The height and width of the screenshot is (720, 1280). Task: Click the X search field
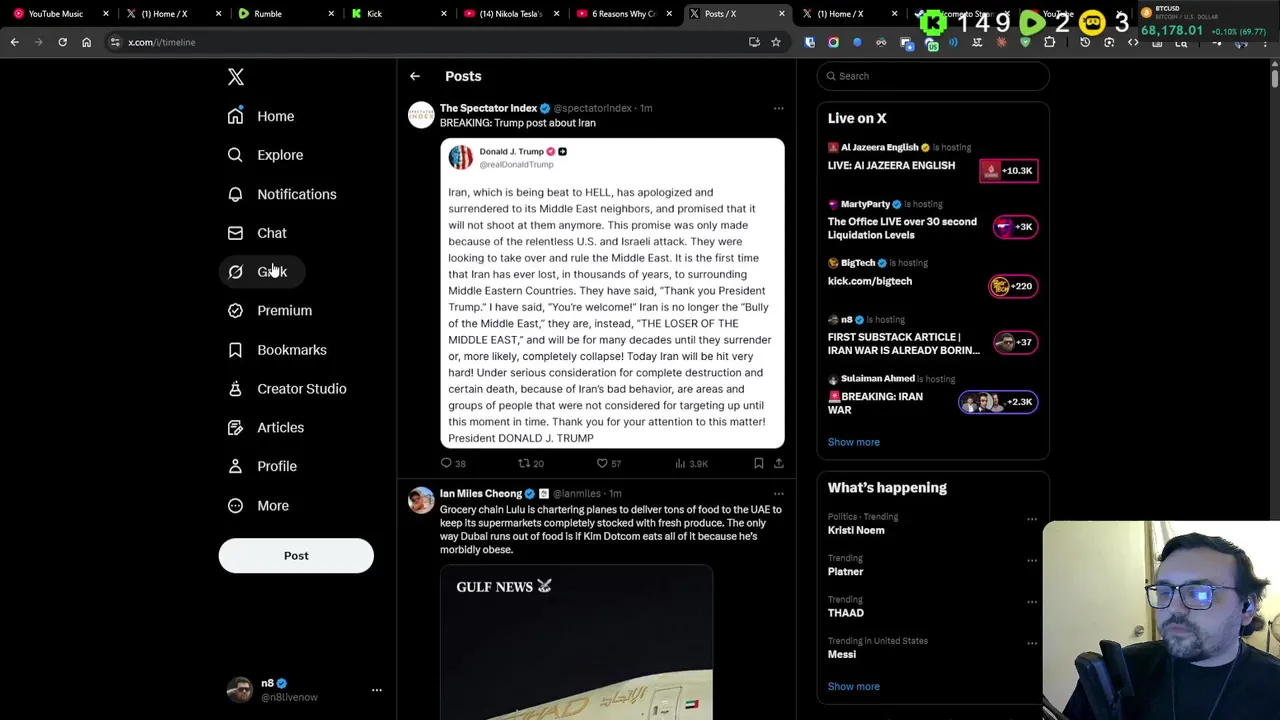pyautogui.click(x=932, y=76)
